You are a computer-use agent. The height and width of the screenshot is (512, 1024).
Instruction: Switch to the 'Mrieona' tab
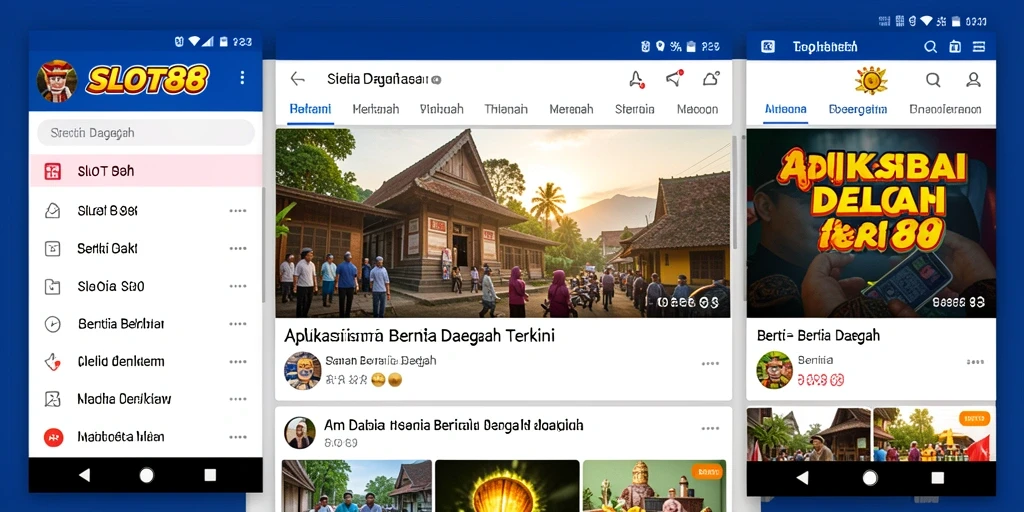click(786, 109)
